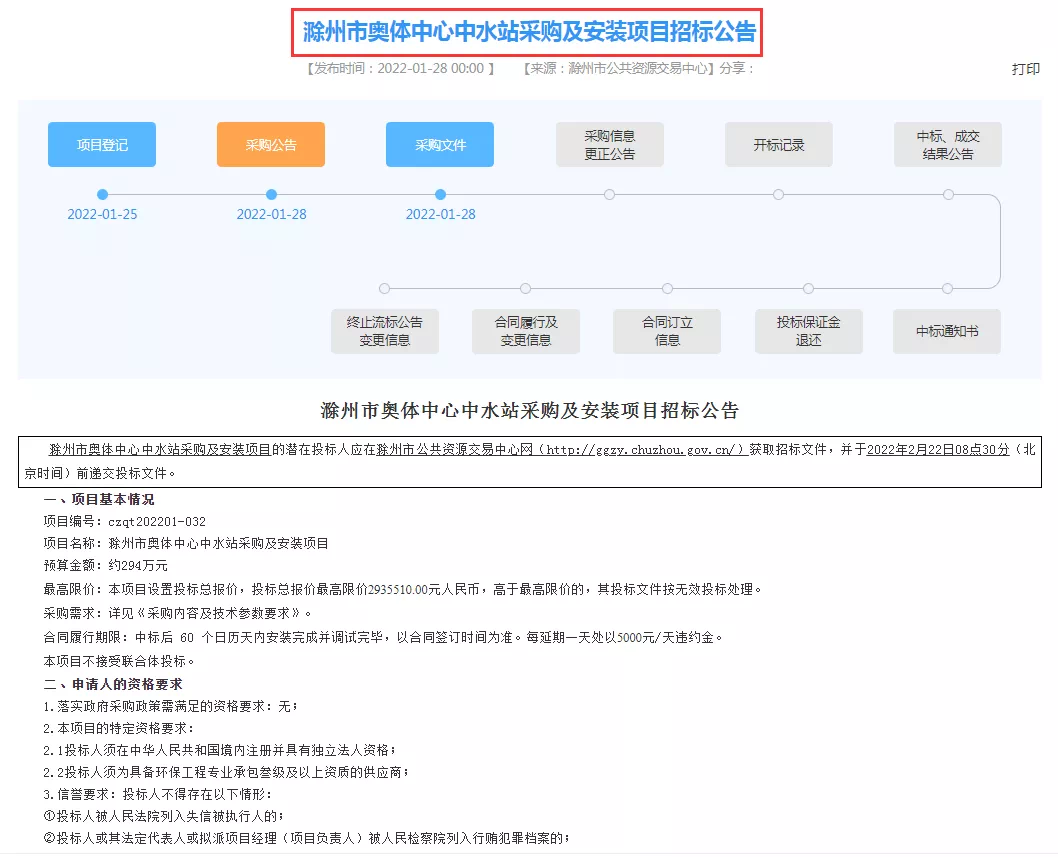Print the page using 打印 link

click(x=1025, y=69)
